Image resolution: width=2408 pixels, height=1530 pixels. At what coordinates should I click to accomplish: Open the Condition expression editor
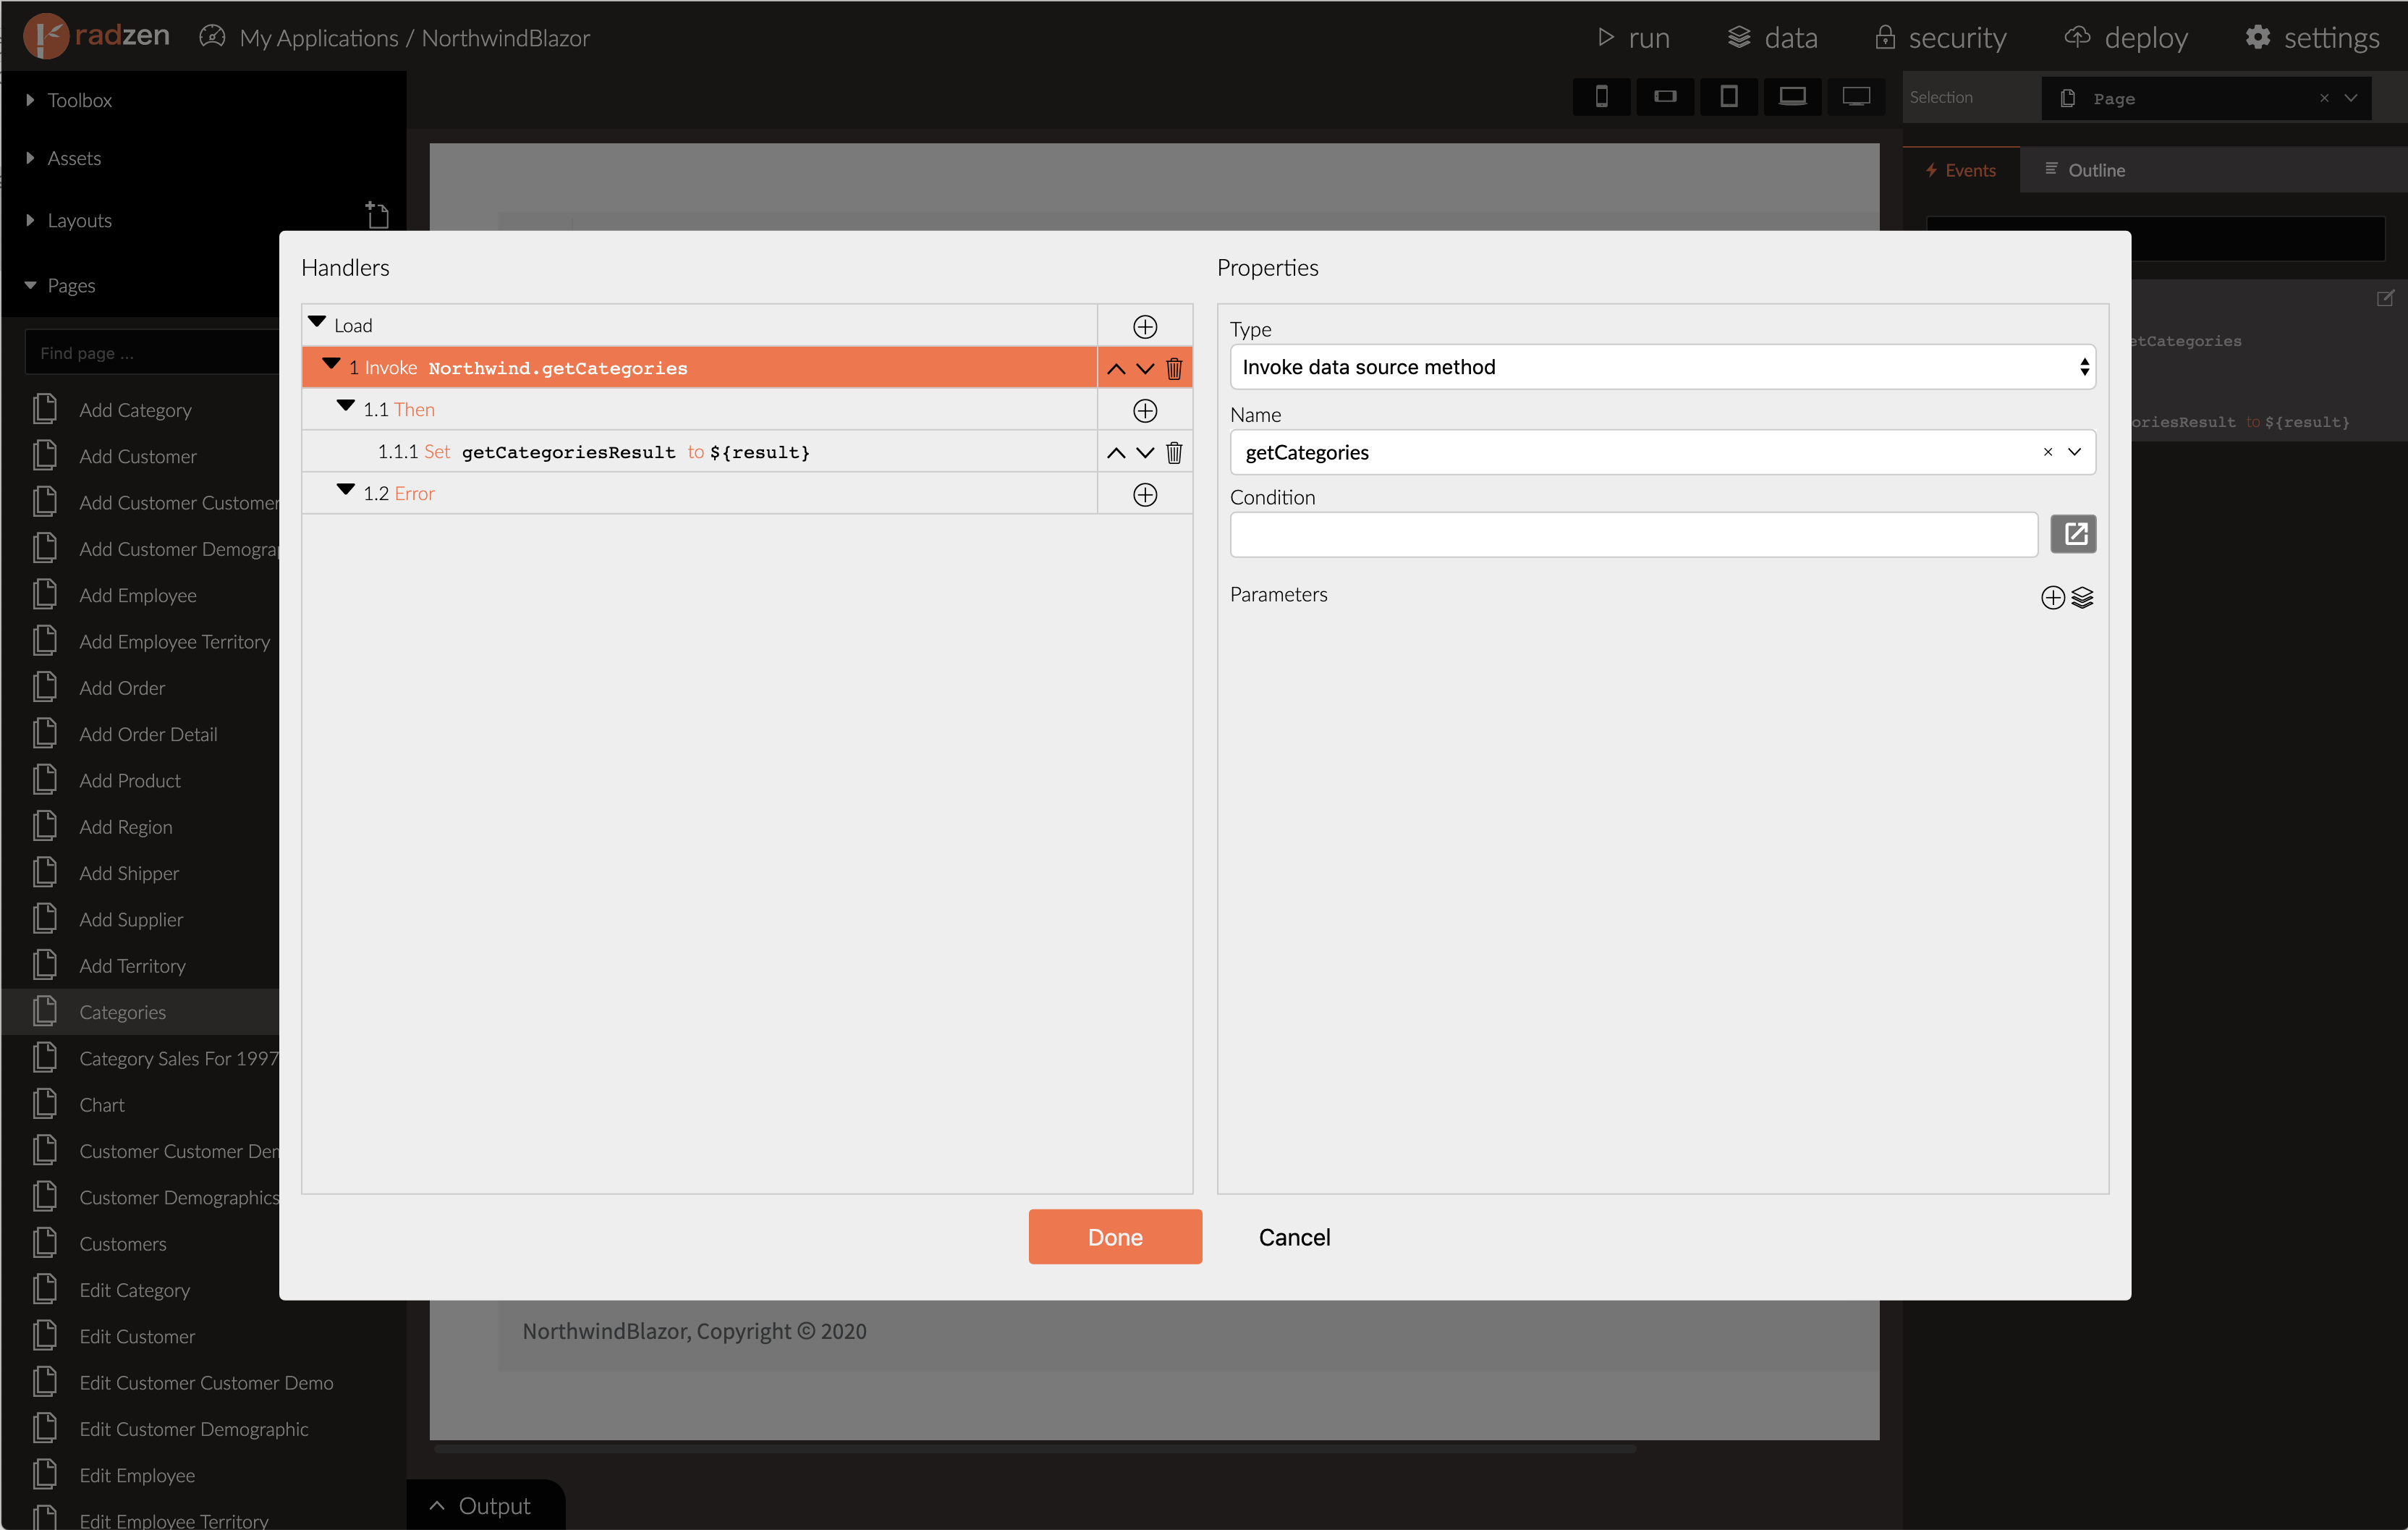coord(2073,534)
